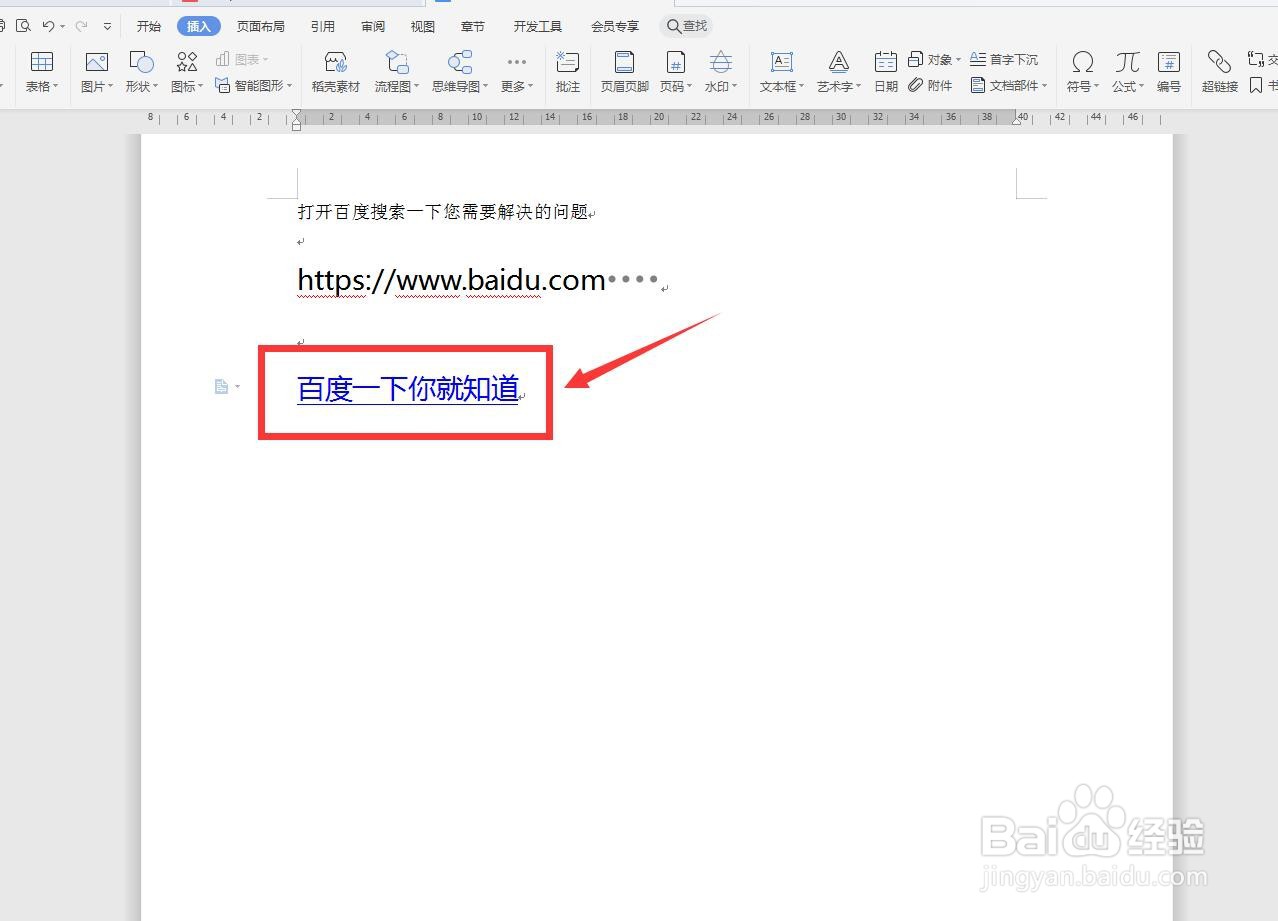Insert a 超链接 hyperlink

tap(1220, 72)
